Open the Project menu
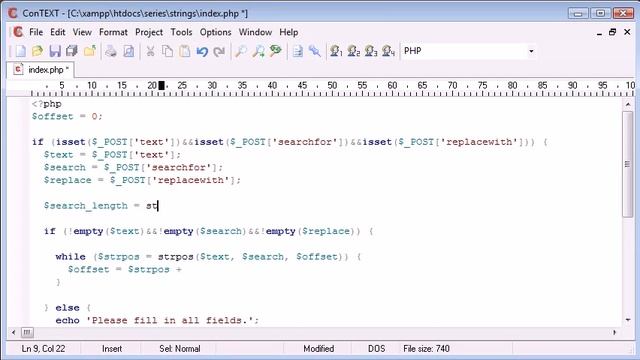This screenshot has width=640, height=360. click(149, 32)
